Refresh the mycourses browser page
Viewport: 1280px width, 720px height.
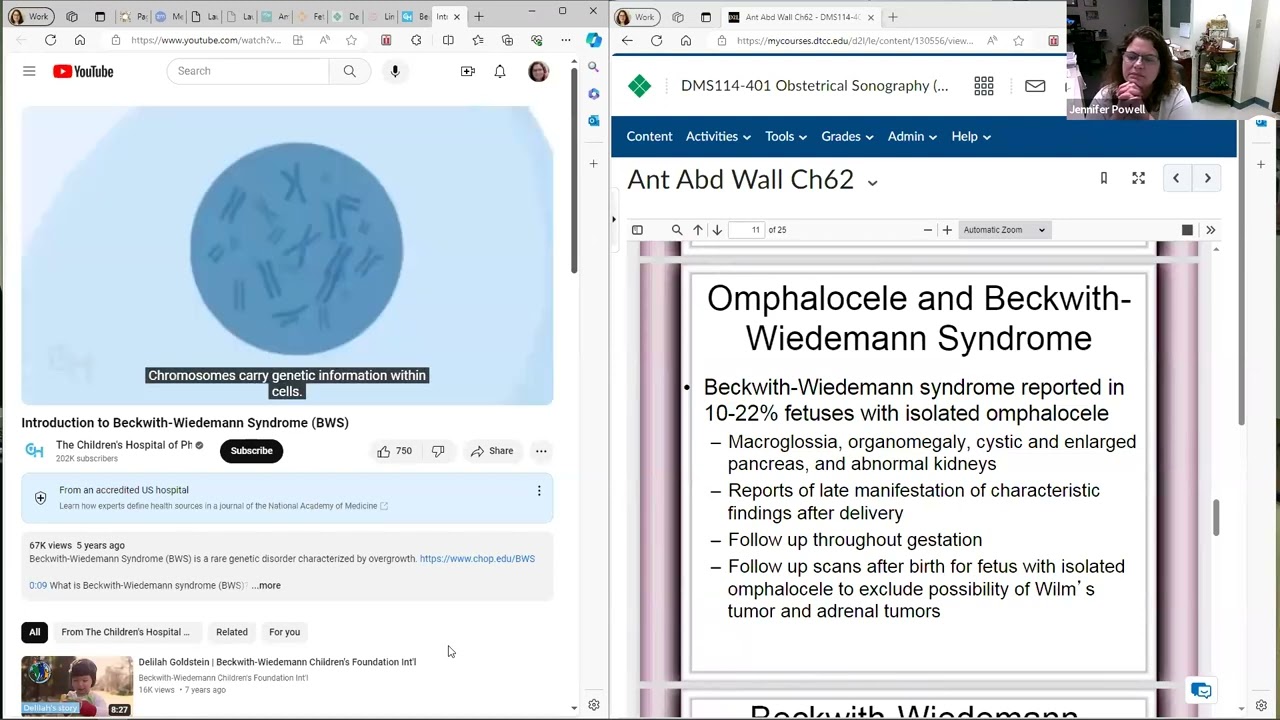coord(656,40)
